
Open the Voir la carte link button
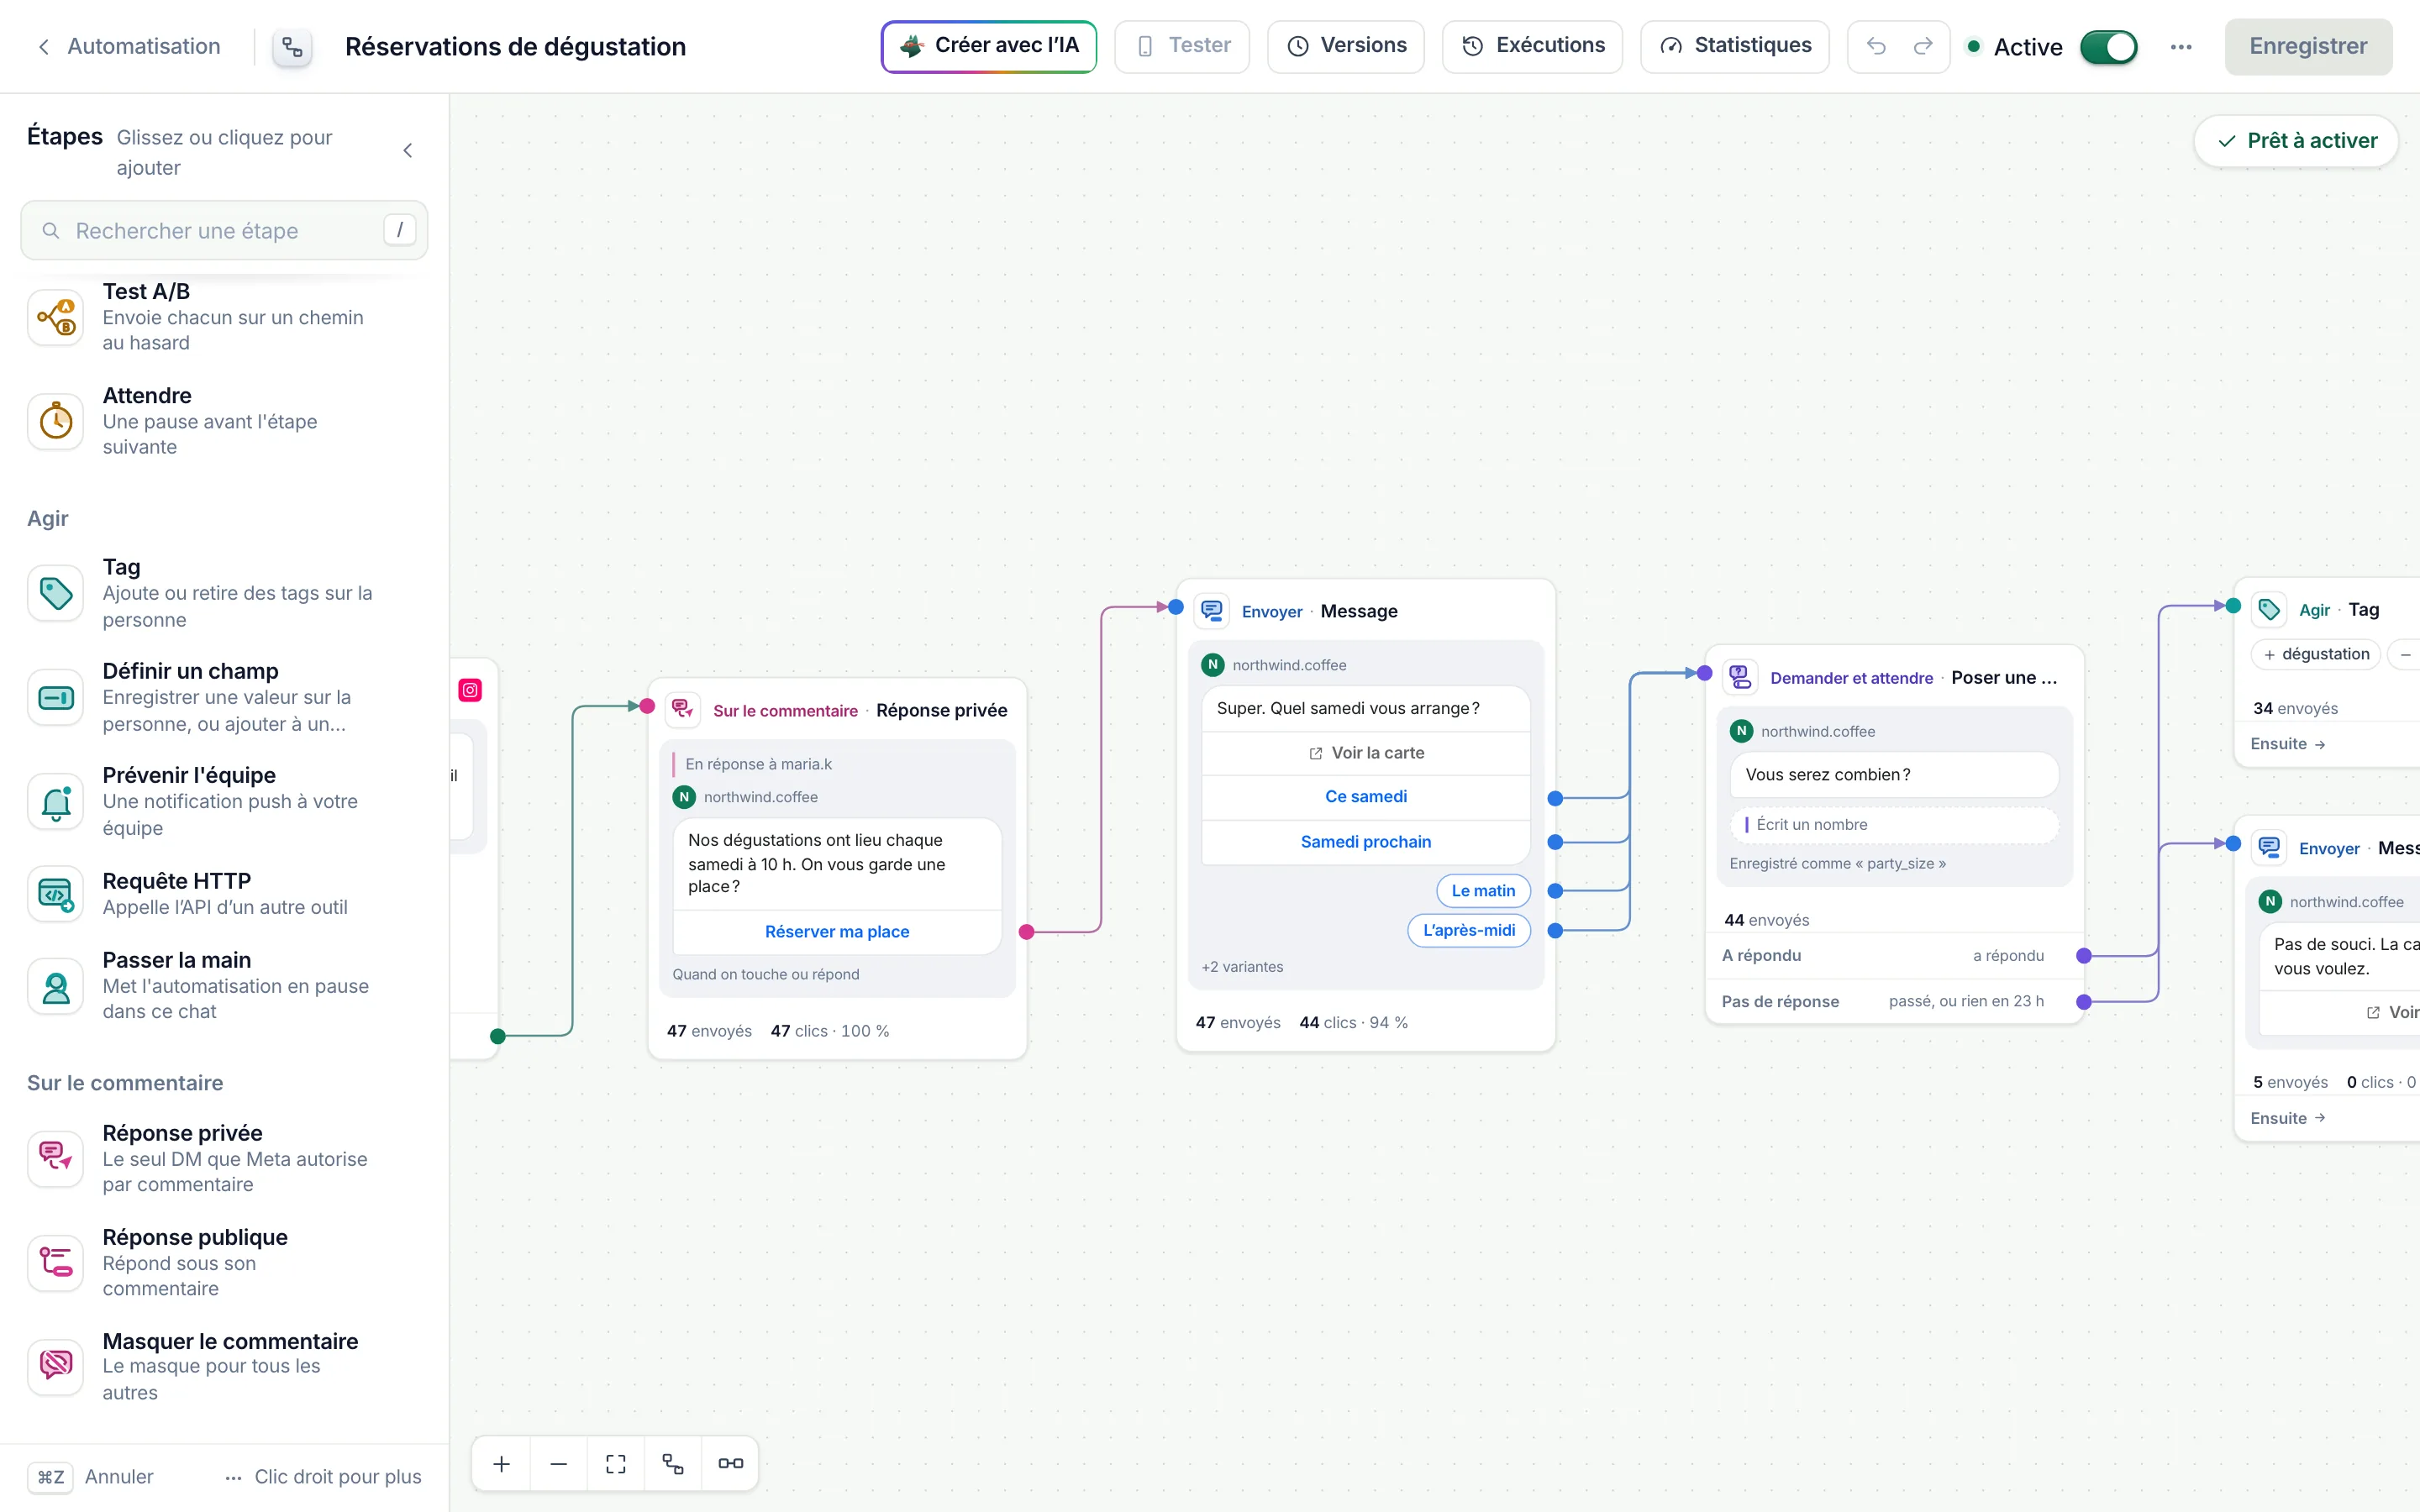tap(1366, 753)
